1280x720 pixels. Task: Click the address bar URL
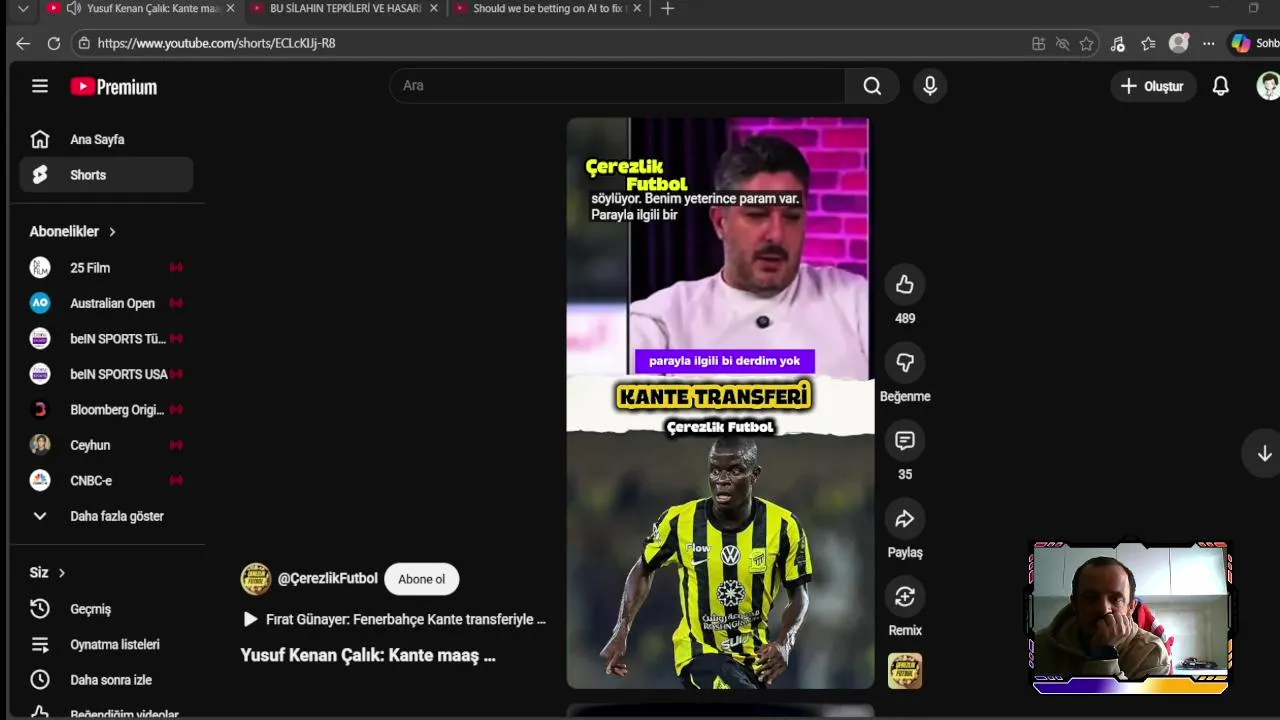pyautogui.click(x=217, y=44)
